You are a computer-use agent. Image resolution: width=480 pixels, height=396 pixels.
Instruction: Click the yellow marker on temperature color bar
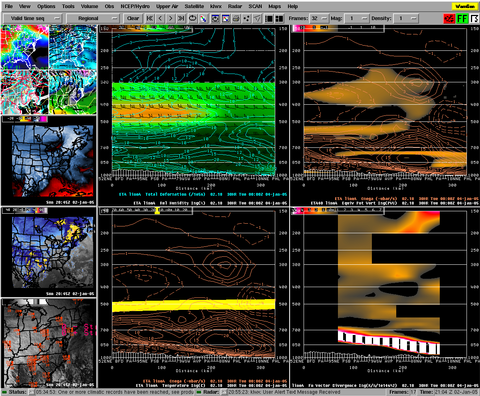point(157,210)
